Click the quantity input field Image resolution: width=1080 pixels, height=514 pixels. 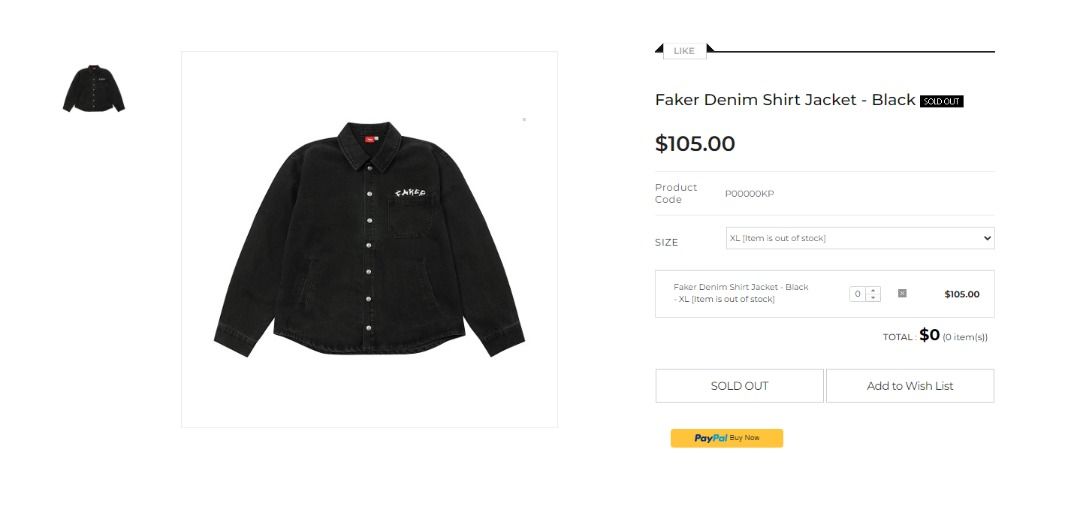pyautogui.click(x=858, y=294)
